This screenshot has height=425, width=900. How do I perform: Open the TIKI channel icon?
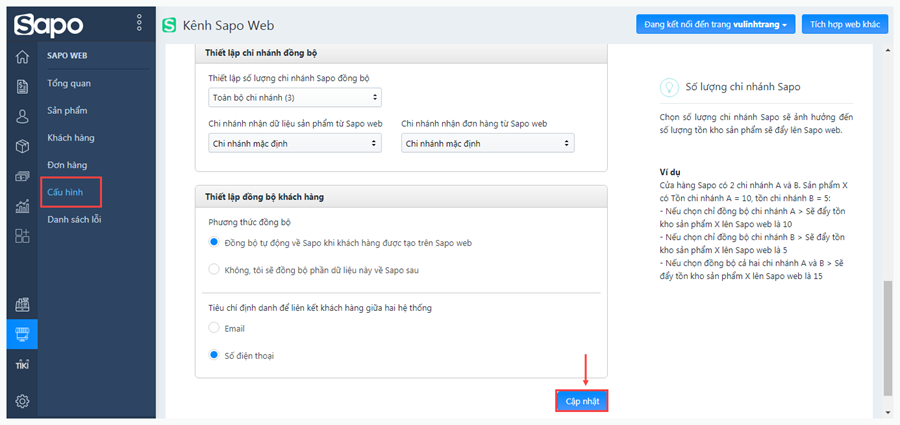(x=22, y=365)
